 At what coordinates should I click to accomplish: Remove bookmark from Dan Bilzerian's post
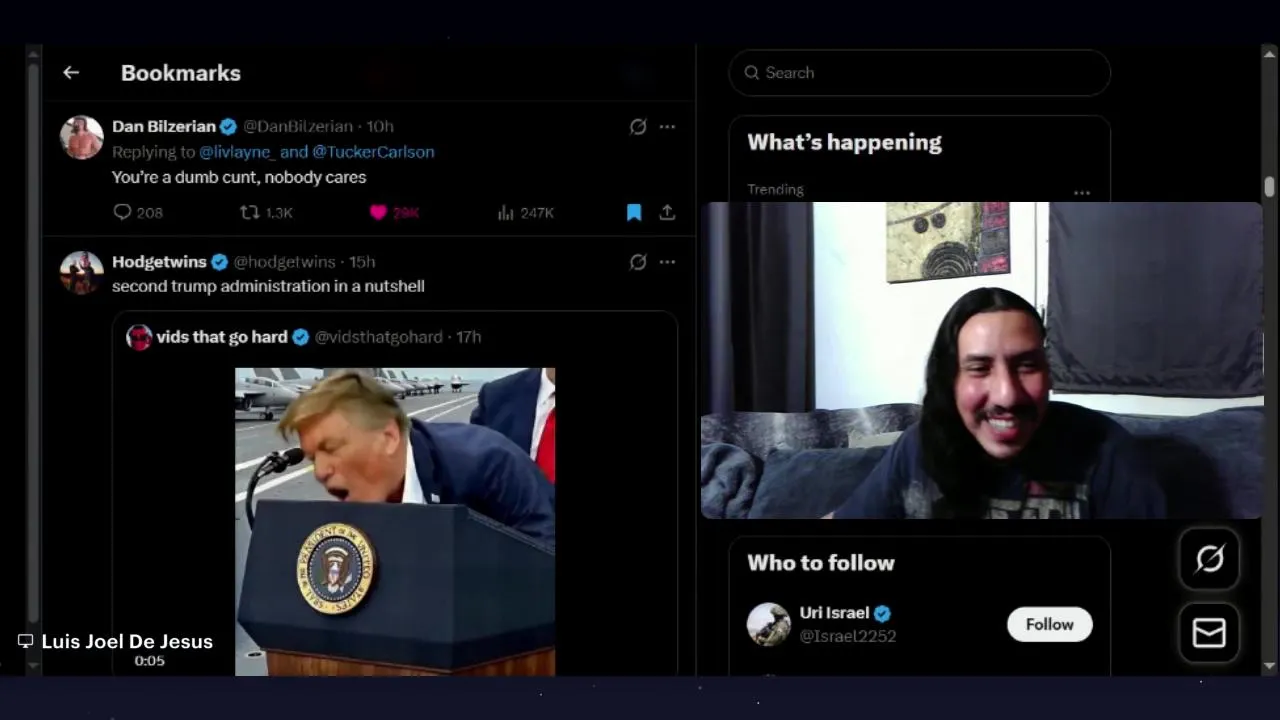634,212
